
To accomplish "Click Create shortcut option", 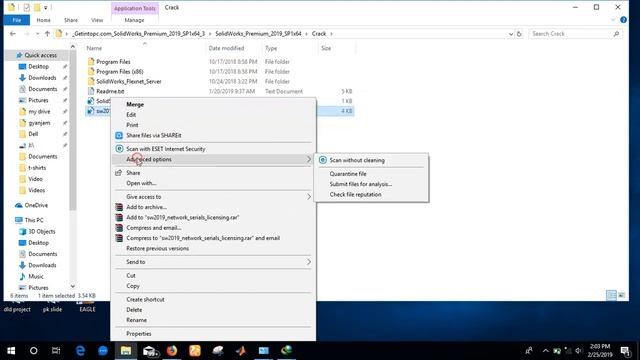I will point(145,300).
